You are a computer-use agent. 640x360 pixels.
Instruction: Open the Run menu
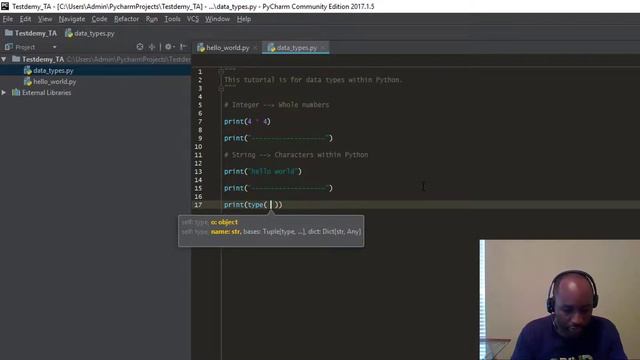(x=151, y=19)
